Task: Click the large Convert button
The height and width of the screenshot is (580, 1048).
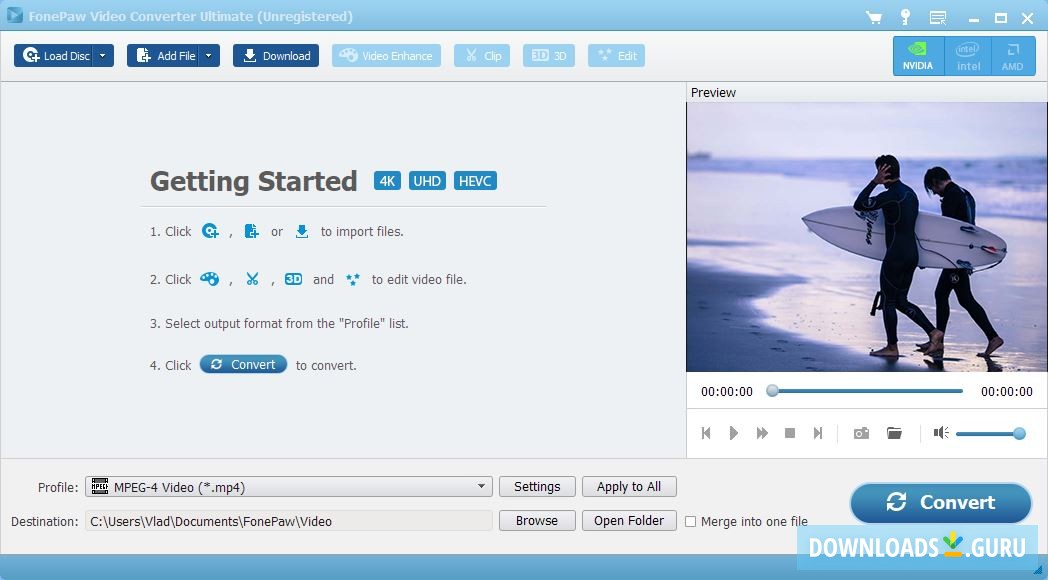Action: (941, 502)
